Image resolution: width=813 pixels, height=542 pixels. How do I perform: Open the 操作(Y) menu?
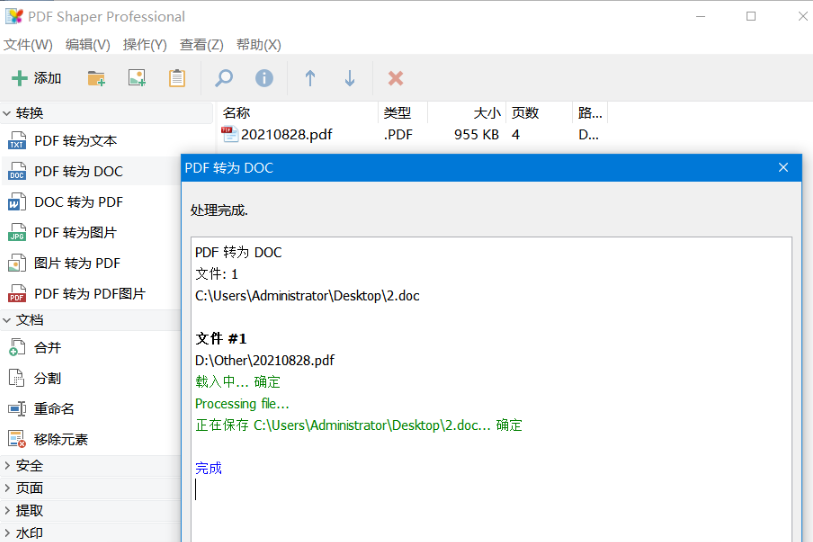click(x=145, y=45)
